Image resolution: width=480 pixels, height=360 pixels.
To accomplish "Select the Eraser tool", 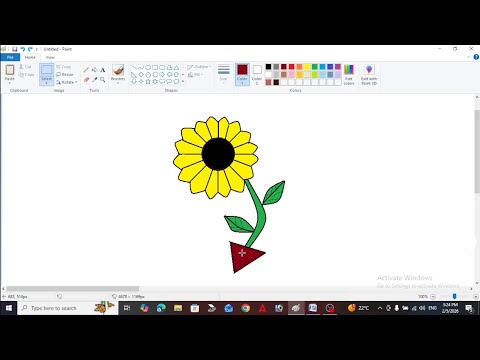I will tap(86, 80).
